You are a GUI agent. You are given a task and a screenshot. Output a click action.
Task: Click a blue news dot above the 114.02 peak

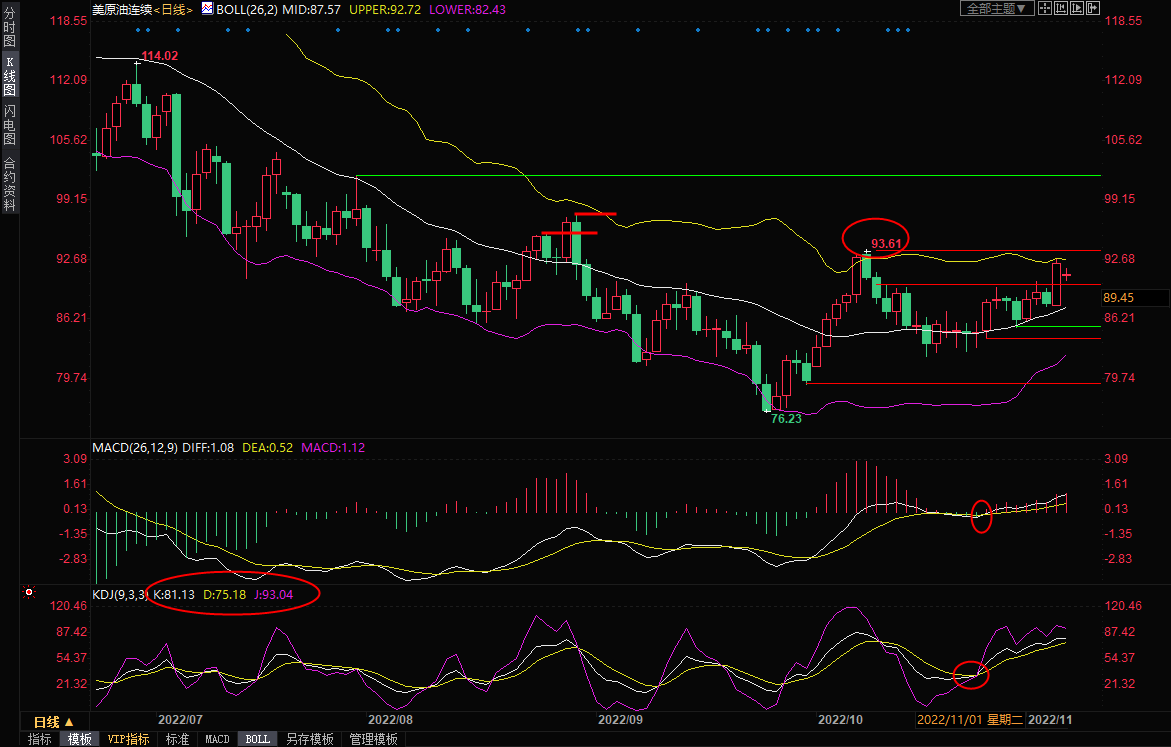tap(138, 29)
